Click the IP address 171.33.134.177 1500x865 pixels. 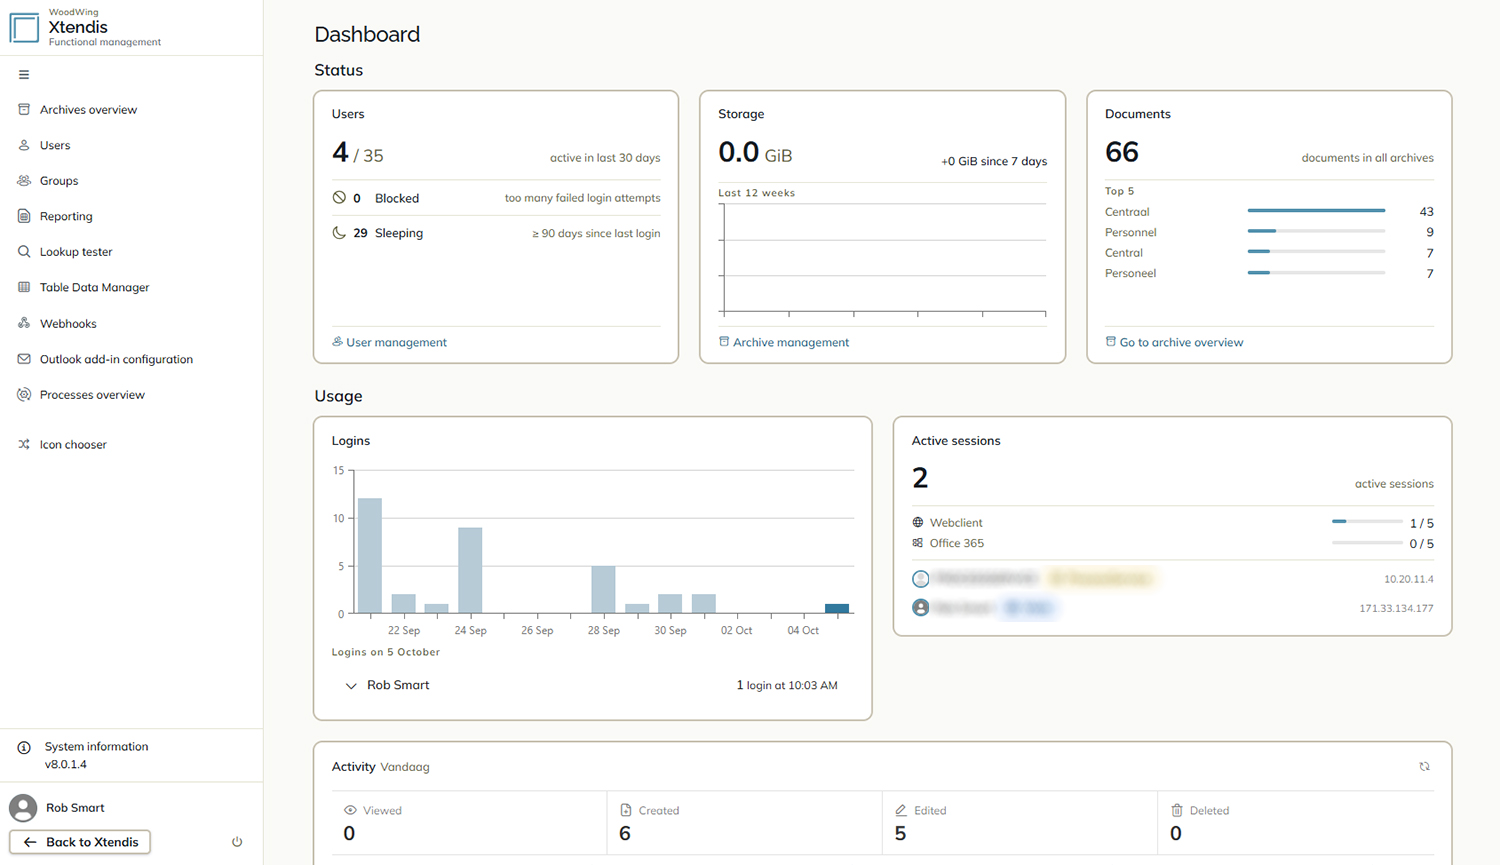click(x=1396, y=608)
